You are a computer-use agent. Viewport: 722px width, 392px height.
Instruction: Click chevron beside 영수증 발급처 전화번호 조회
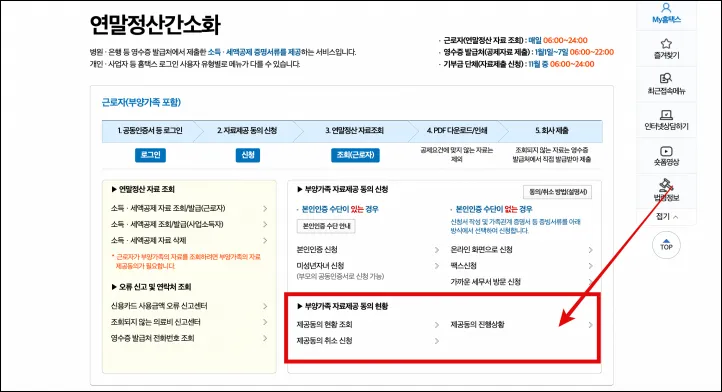click(265, 338)
